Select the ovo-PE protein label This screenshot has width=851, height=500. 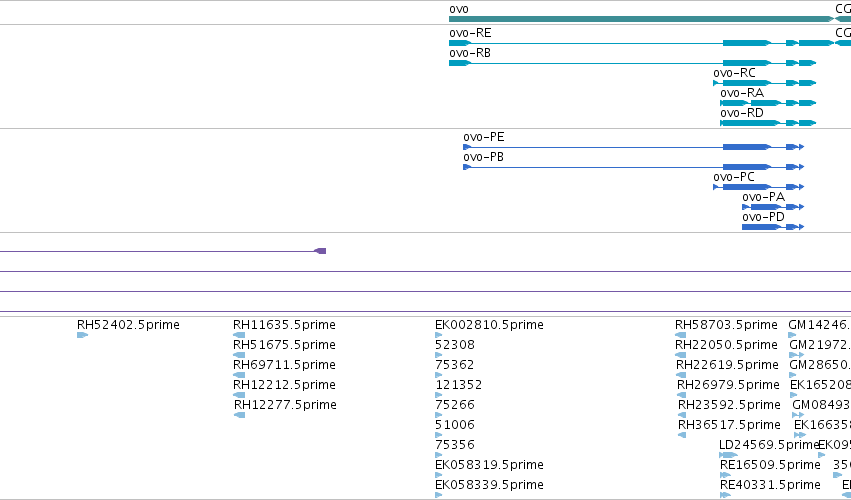[x=484, y=137]
